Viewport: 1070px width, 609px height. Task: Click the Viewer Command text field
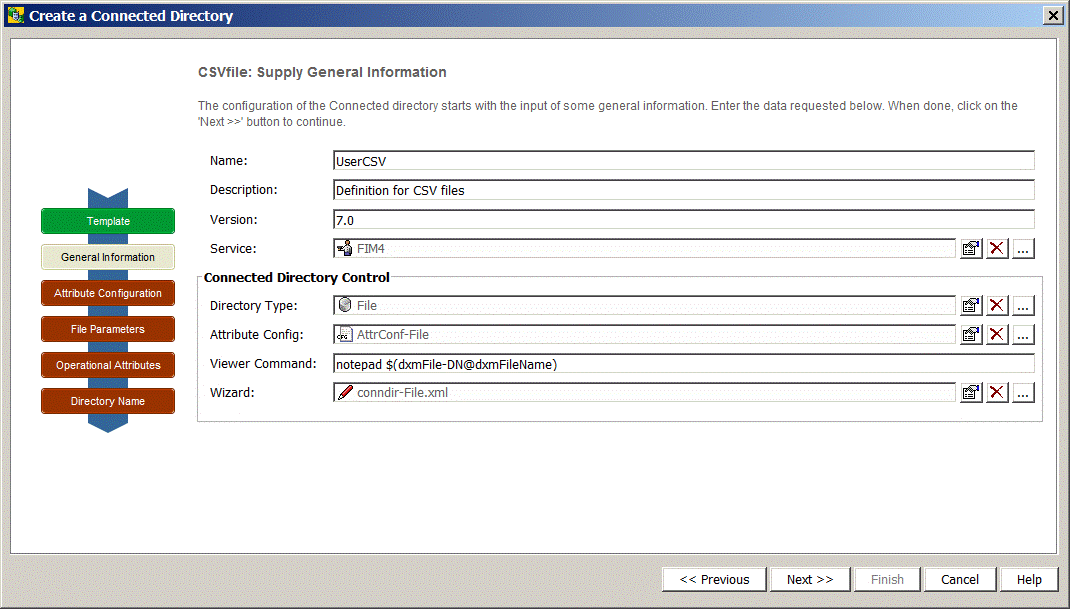(x=683, y=364)
